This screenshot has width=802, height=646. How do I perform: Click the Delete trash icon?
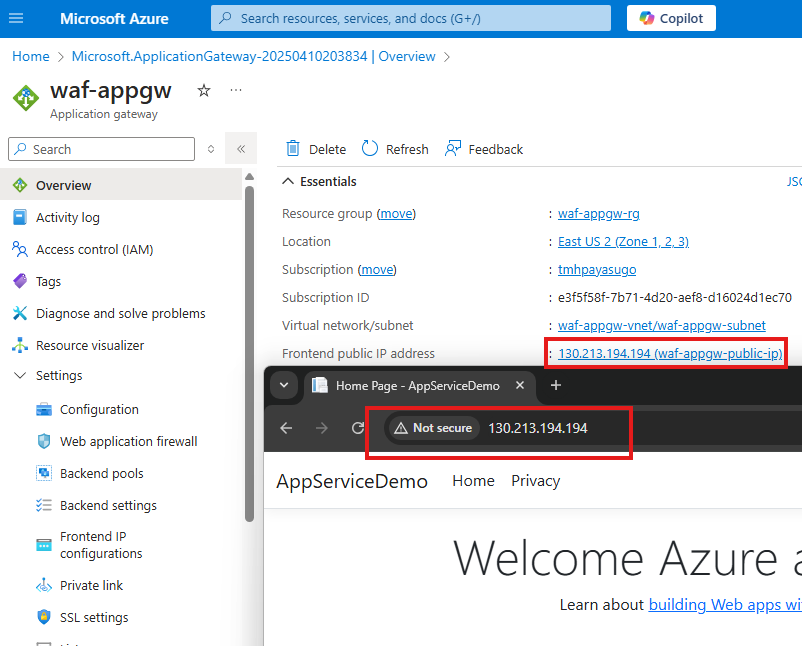coord(293,148)
